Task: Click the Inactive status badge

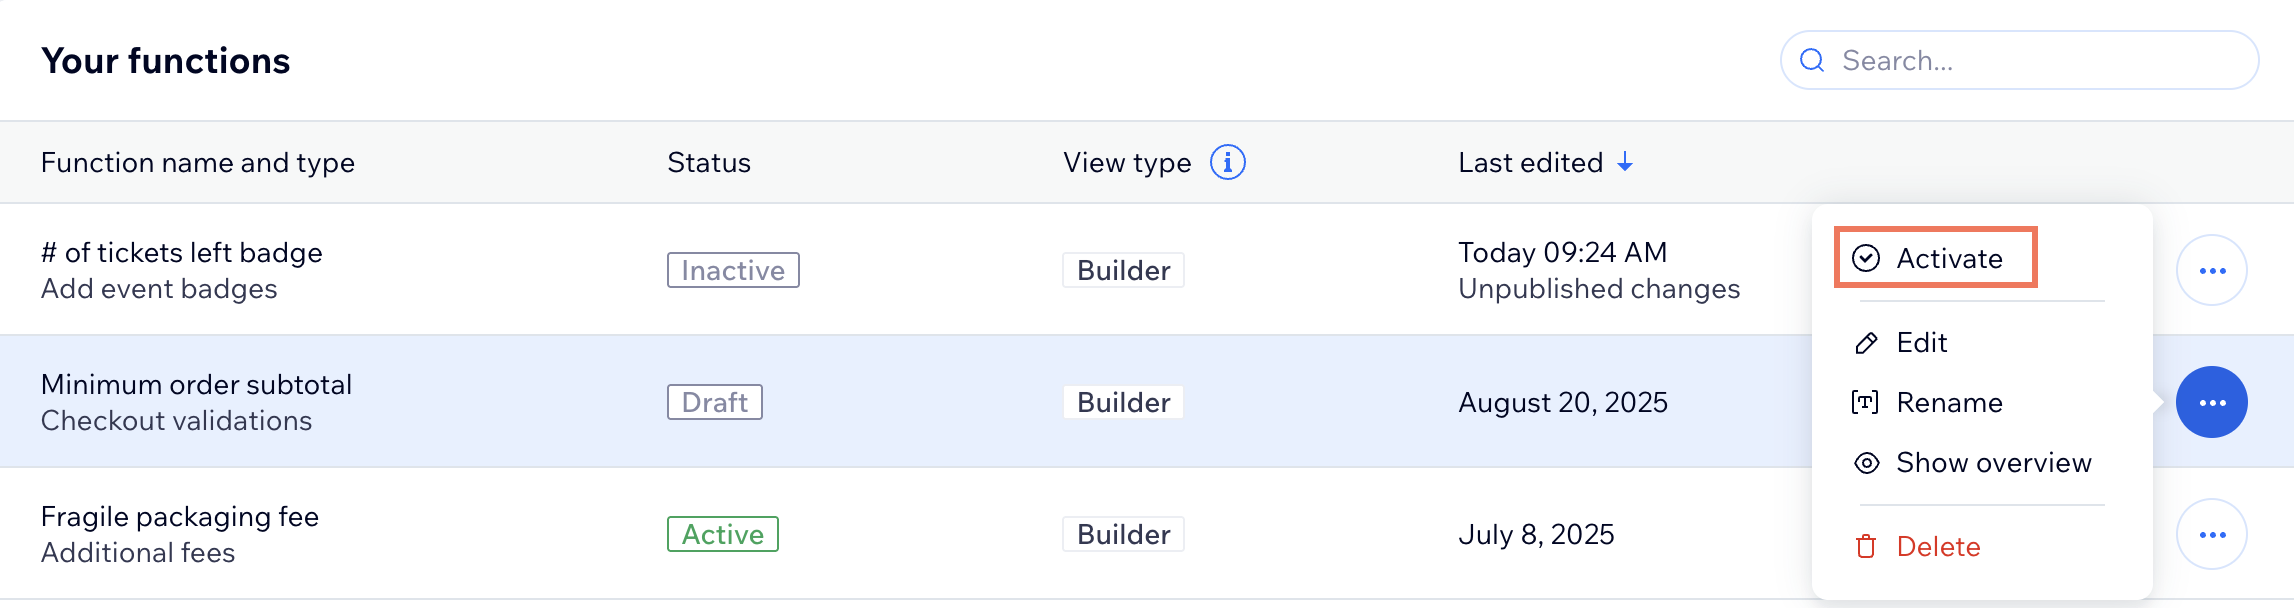Action: [732, 269]
